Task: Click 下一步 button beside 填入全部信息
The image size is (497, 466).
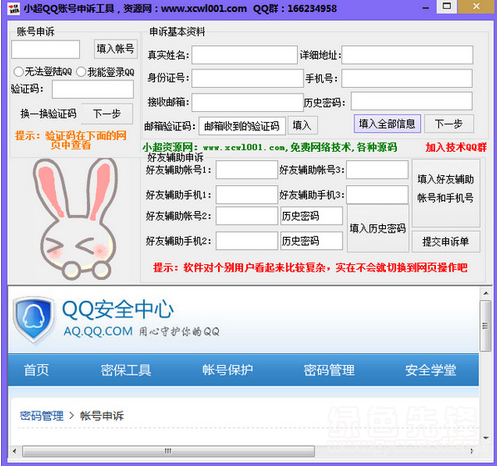Action: pos(449,124)
